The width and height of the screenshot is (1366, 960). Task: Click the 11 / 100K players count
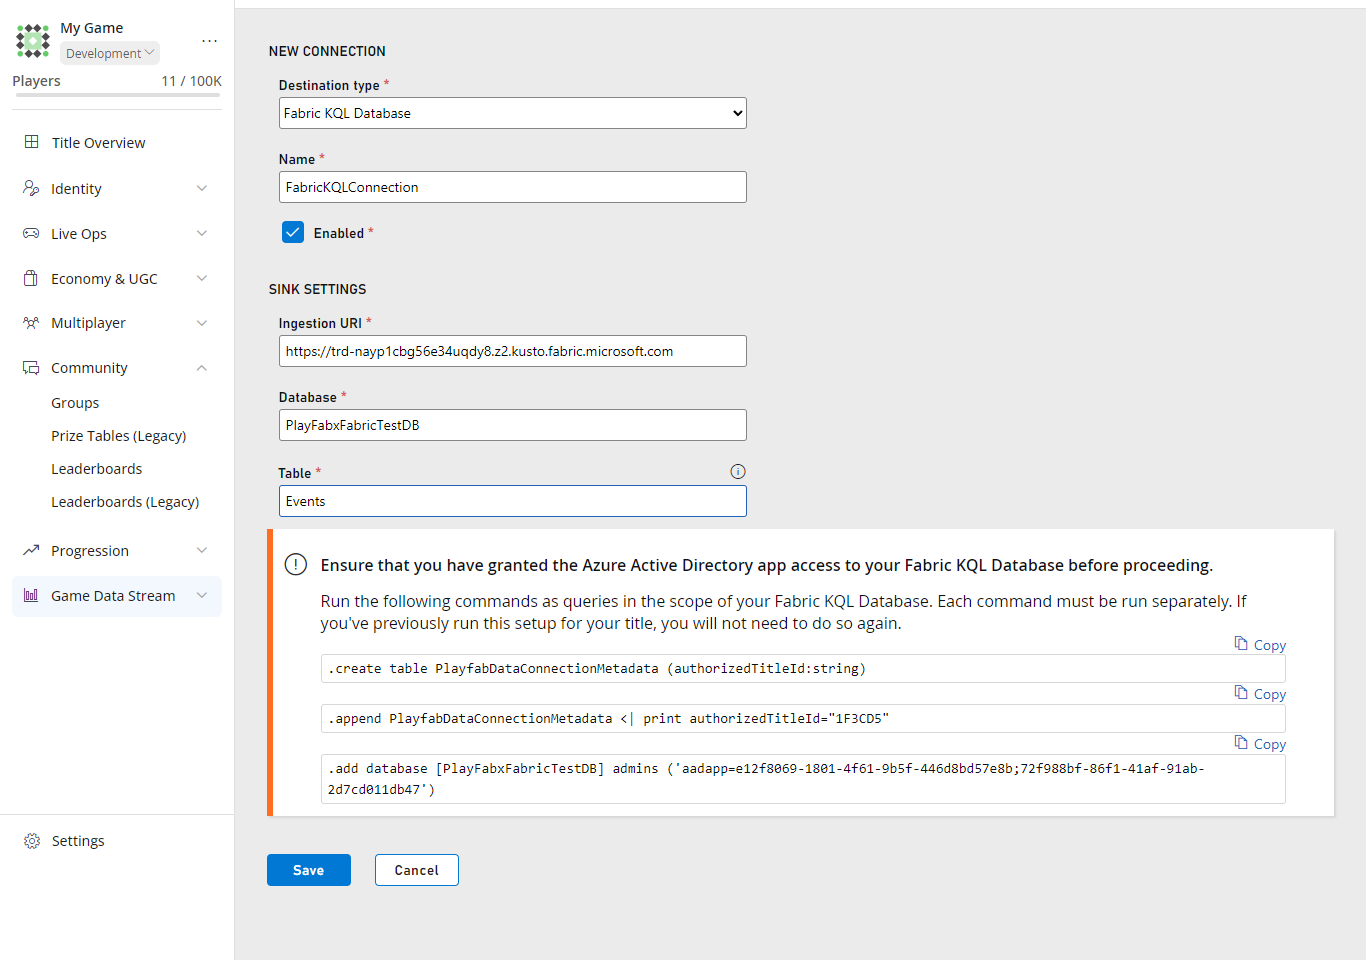(x=192, y=81)
